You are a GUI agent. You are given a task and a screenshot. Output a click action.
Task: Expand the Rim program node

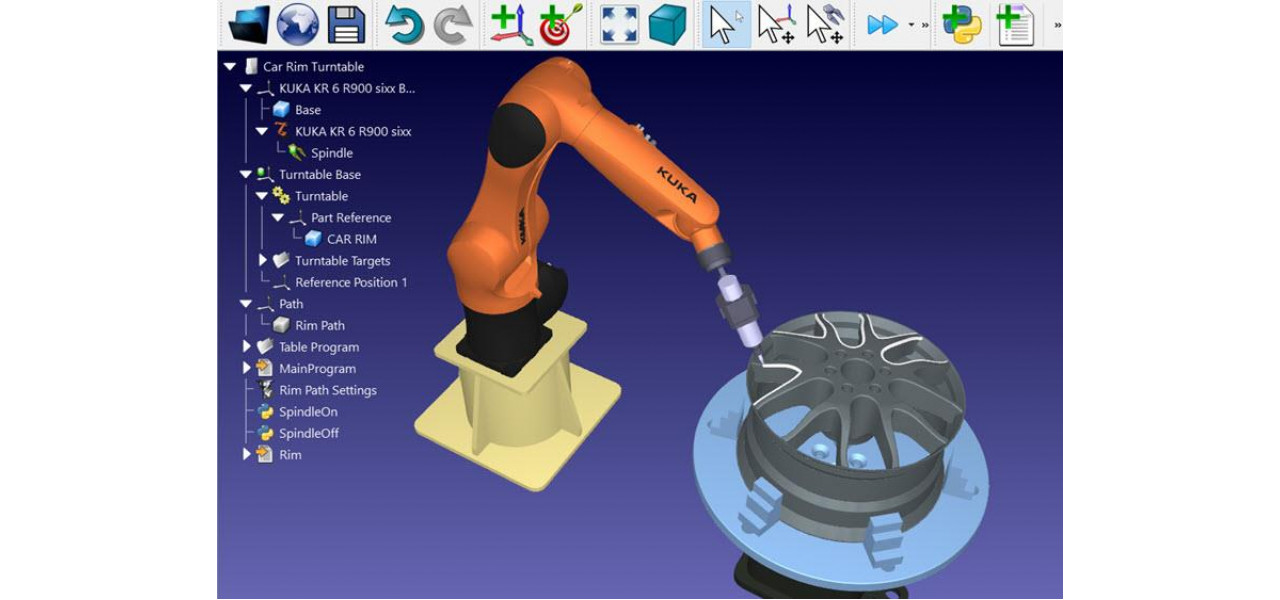click(247, 455)
